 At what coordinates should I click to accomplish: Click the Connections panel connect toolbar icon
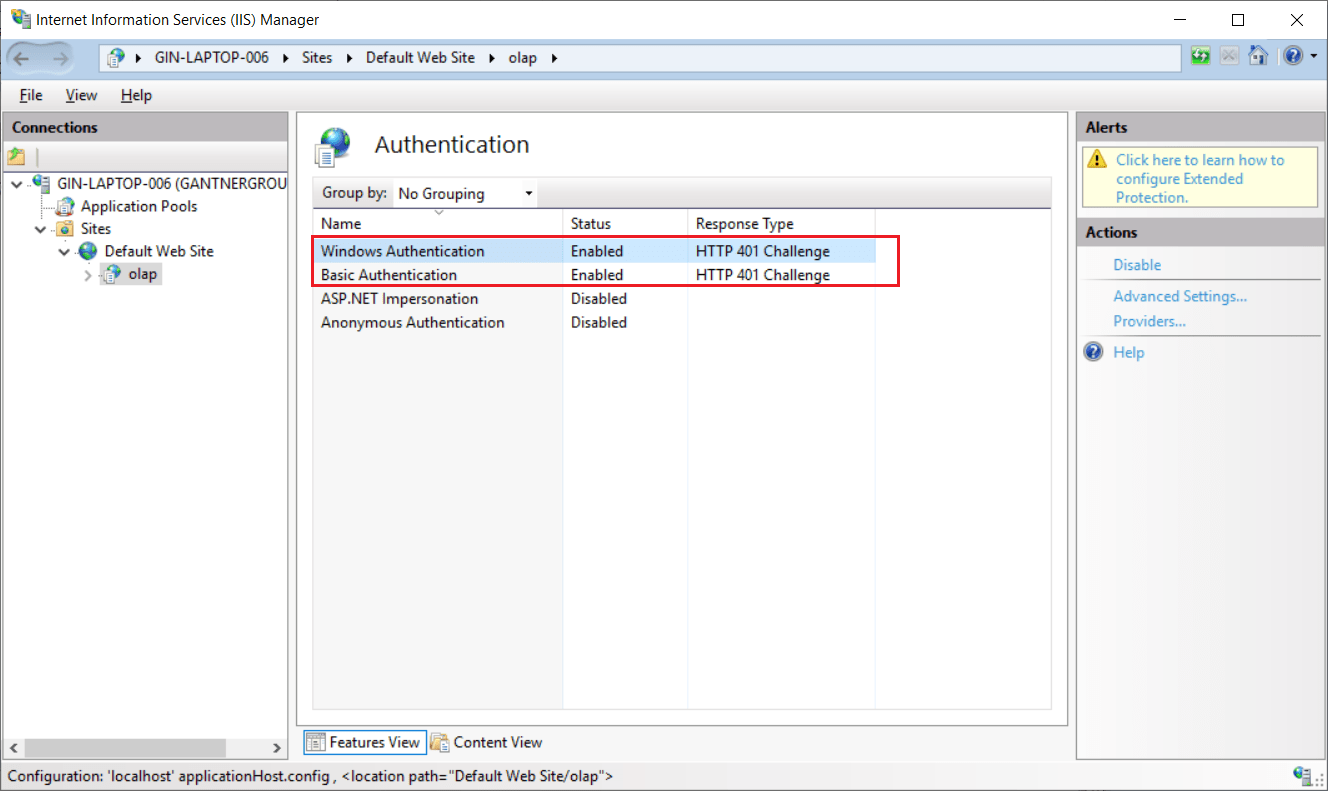tap(16, 156)
